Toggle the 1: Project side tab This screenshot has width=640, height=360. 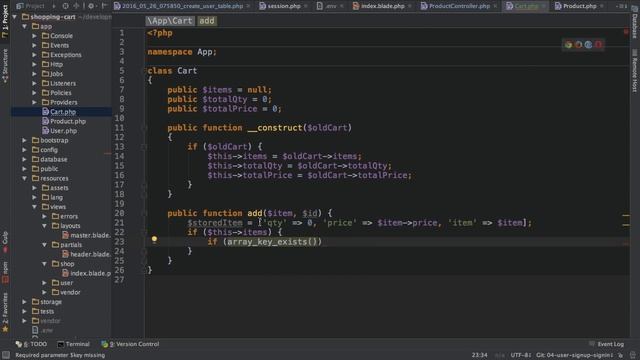(x=5, y=21)
